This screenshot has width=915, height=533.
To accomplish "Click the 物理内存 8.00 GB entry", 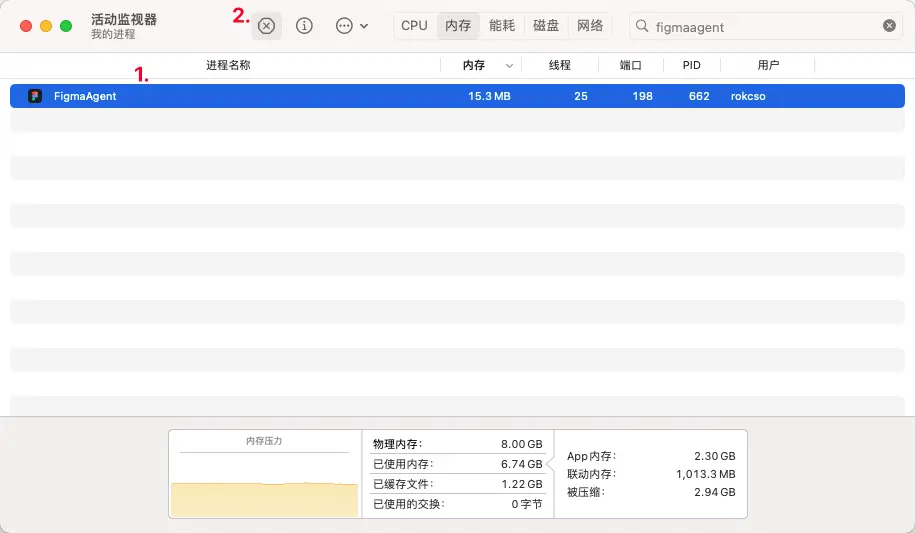I will [x=458, y=444].
